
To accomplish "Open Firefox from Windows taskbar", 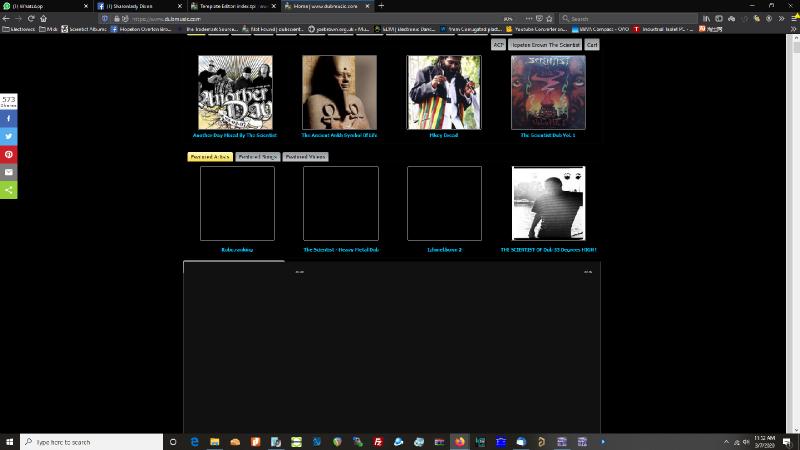I will [x=460, y=441].
